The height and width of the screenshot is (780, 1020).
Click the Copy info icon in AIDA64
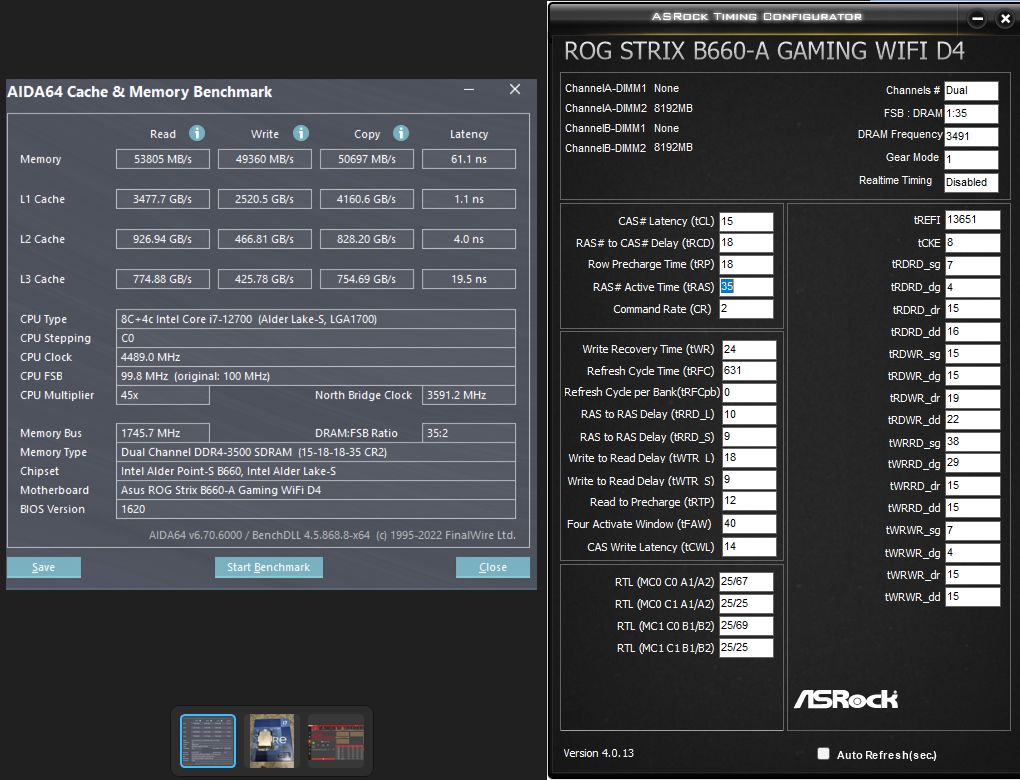[x=401, y=133]
